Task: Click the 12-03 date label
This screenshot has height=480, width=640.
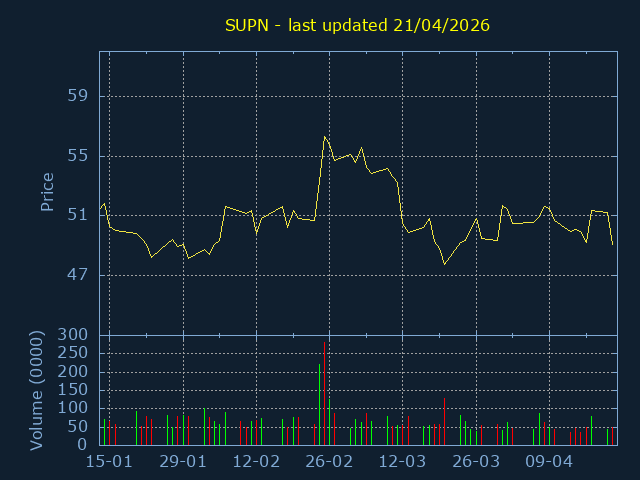Action: click(x=402, y=462)
